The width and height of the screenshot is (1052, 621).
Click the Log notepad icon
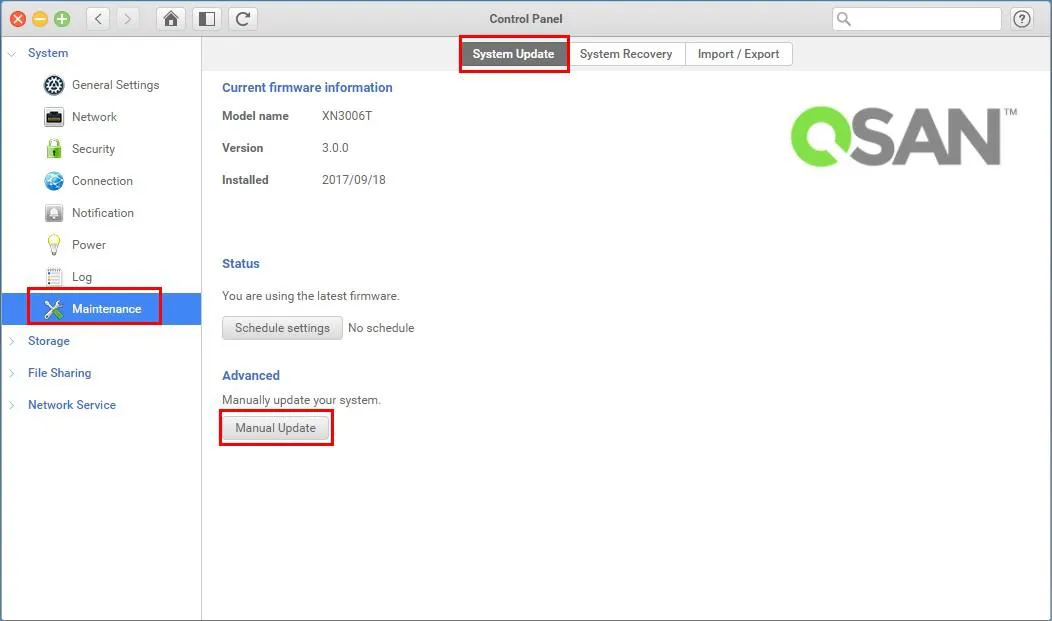pos(54,277)
